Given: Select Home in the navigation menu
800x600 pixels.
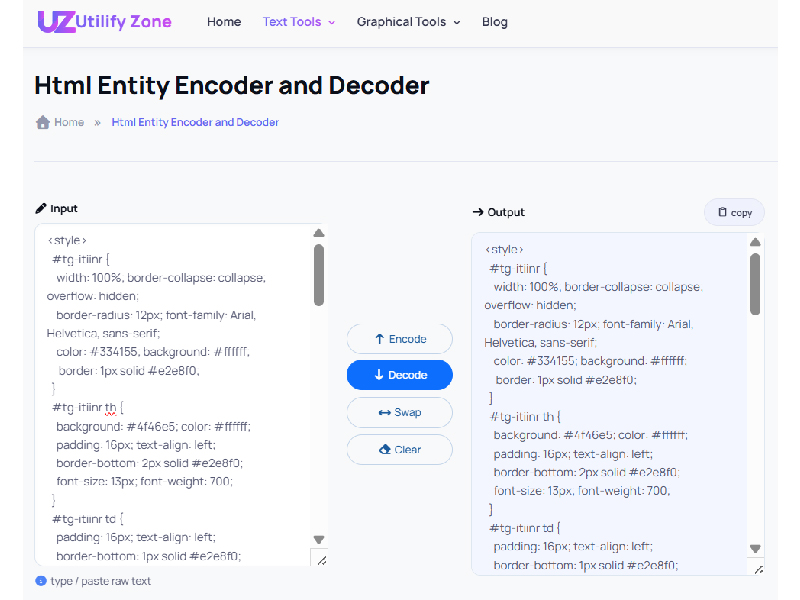Looking at the screenshot, I should [224, 21].
